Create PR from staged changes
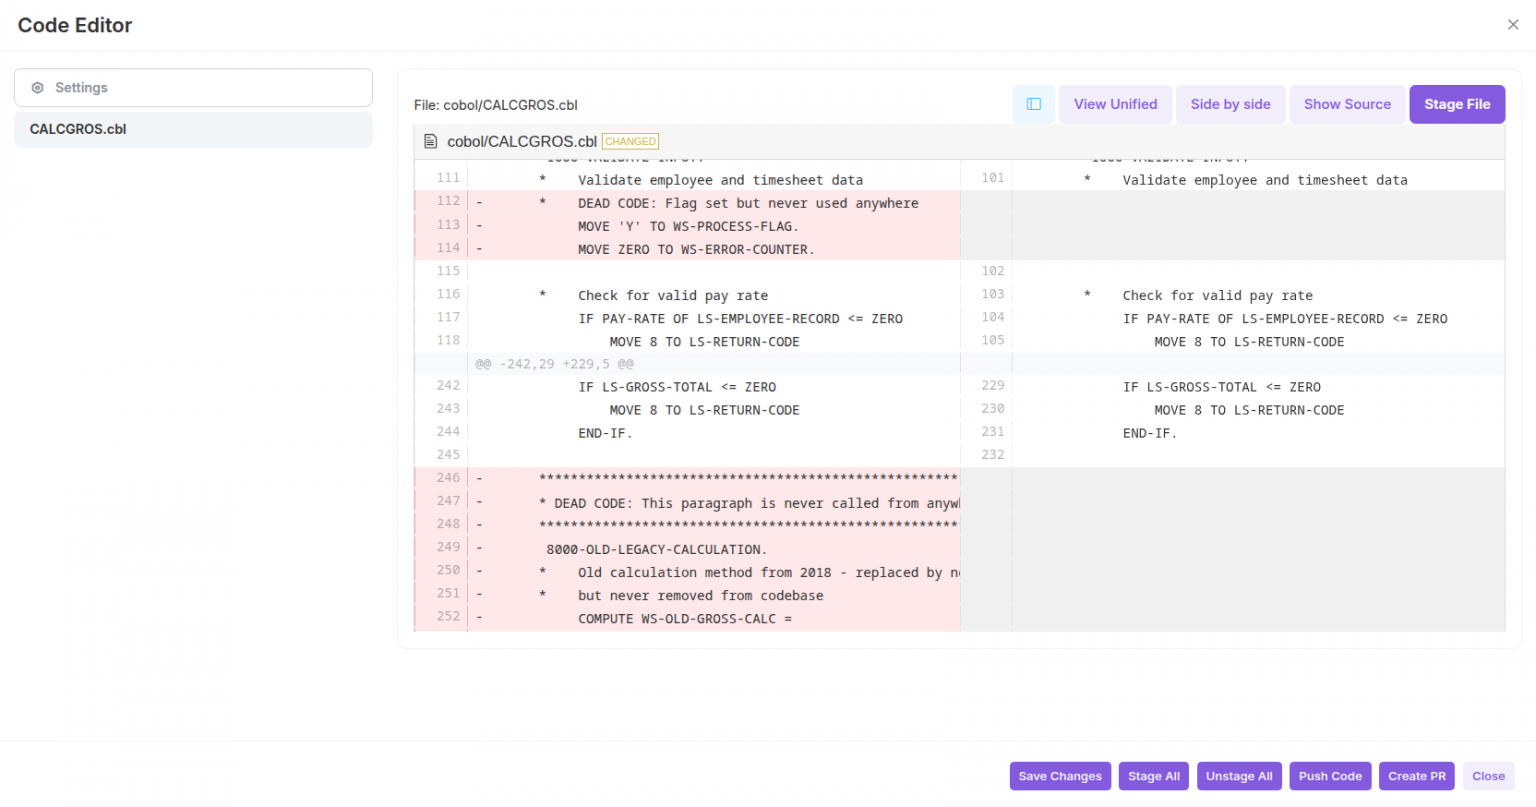Viewport: 1536px width, 807px height. 1416,775
